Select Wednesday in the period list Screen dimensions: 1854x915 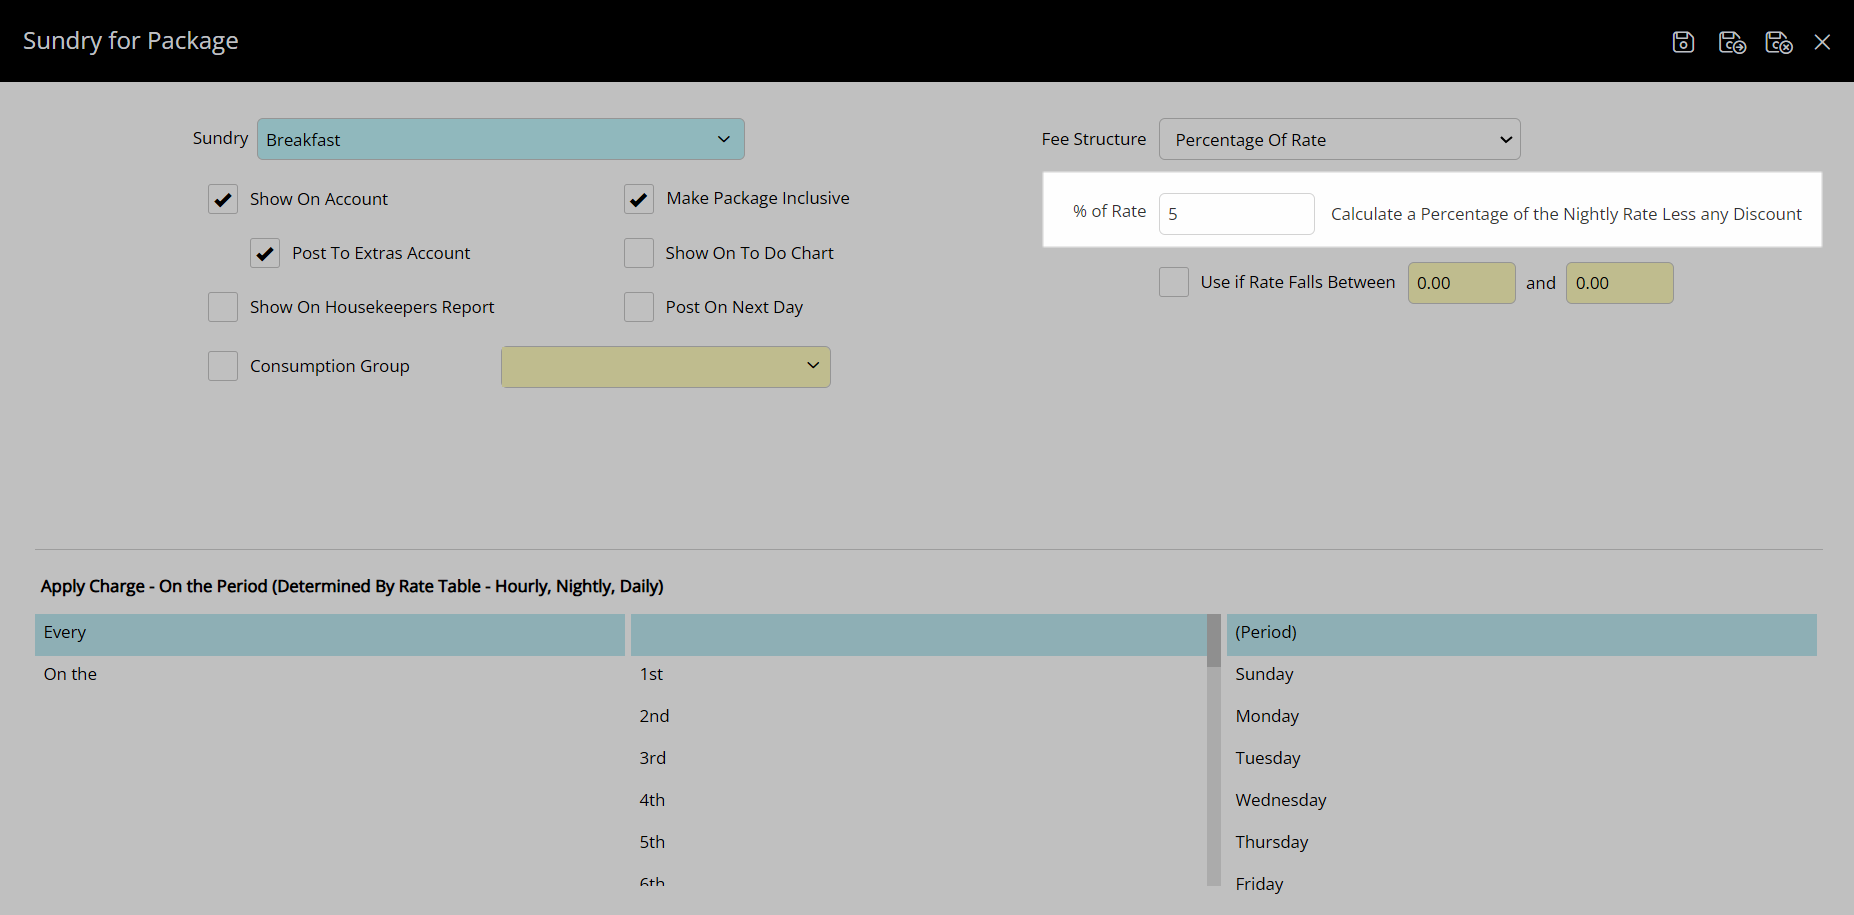pos(1280,800)
